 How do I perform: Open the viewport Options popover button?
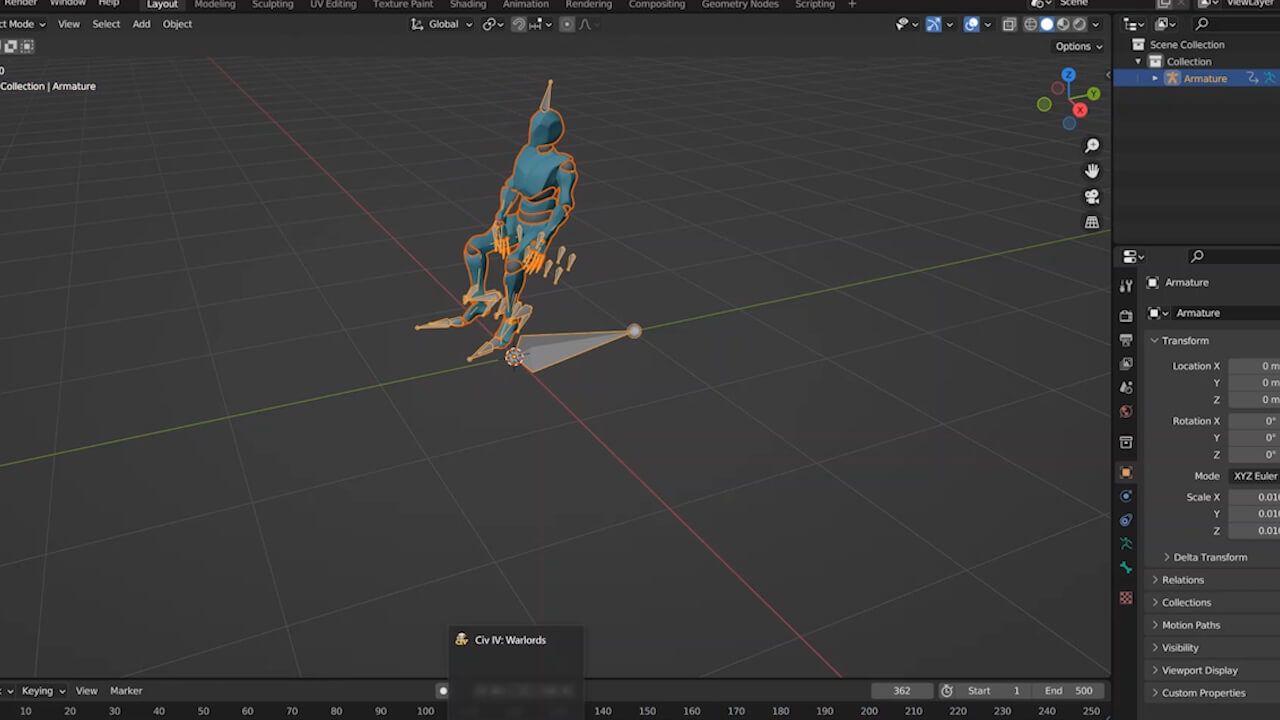pos(1078,46)
